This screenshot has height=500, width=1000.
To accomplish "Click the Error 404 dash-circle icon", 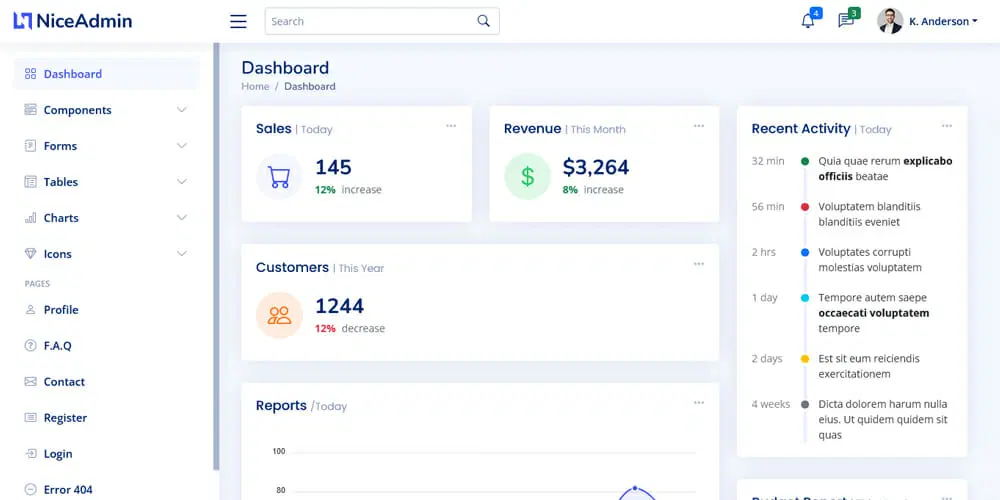I will click(30, 490).
